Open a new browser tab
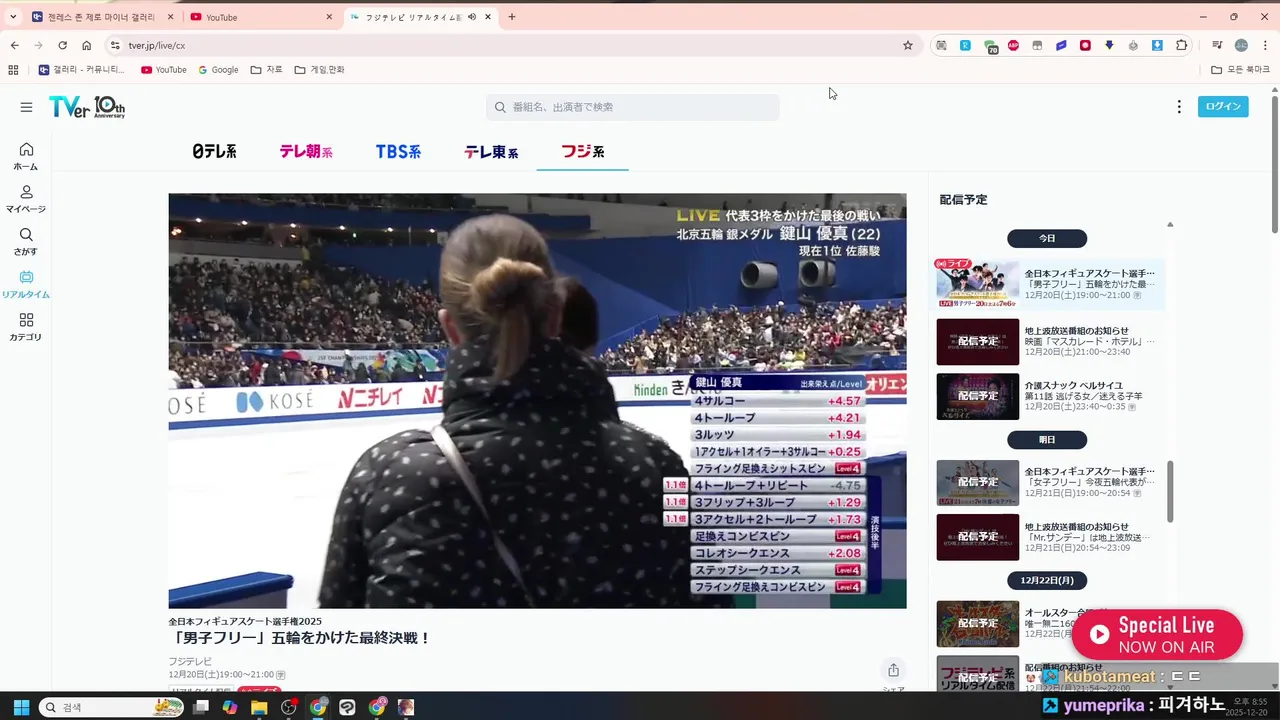Screen dimensions: 1280x720 (x=512, y=17)
